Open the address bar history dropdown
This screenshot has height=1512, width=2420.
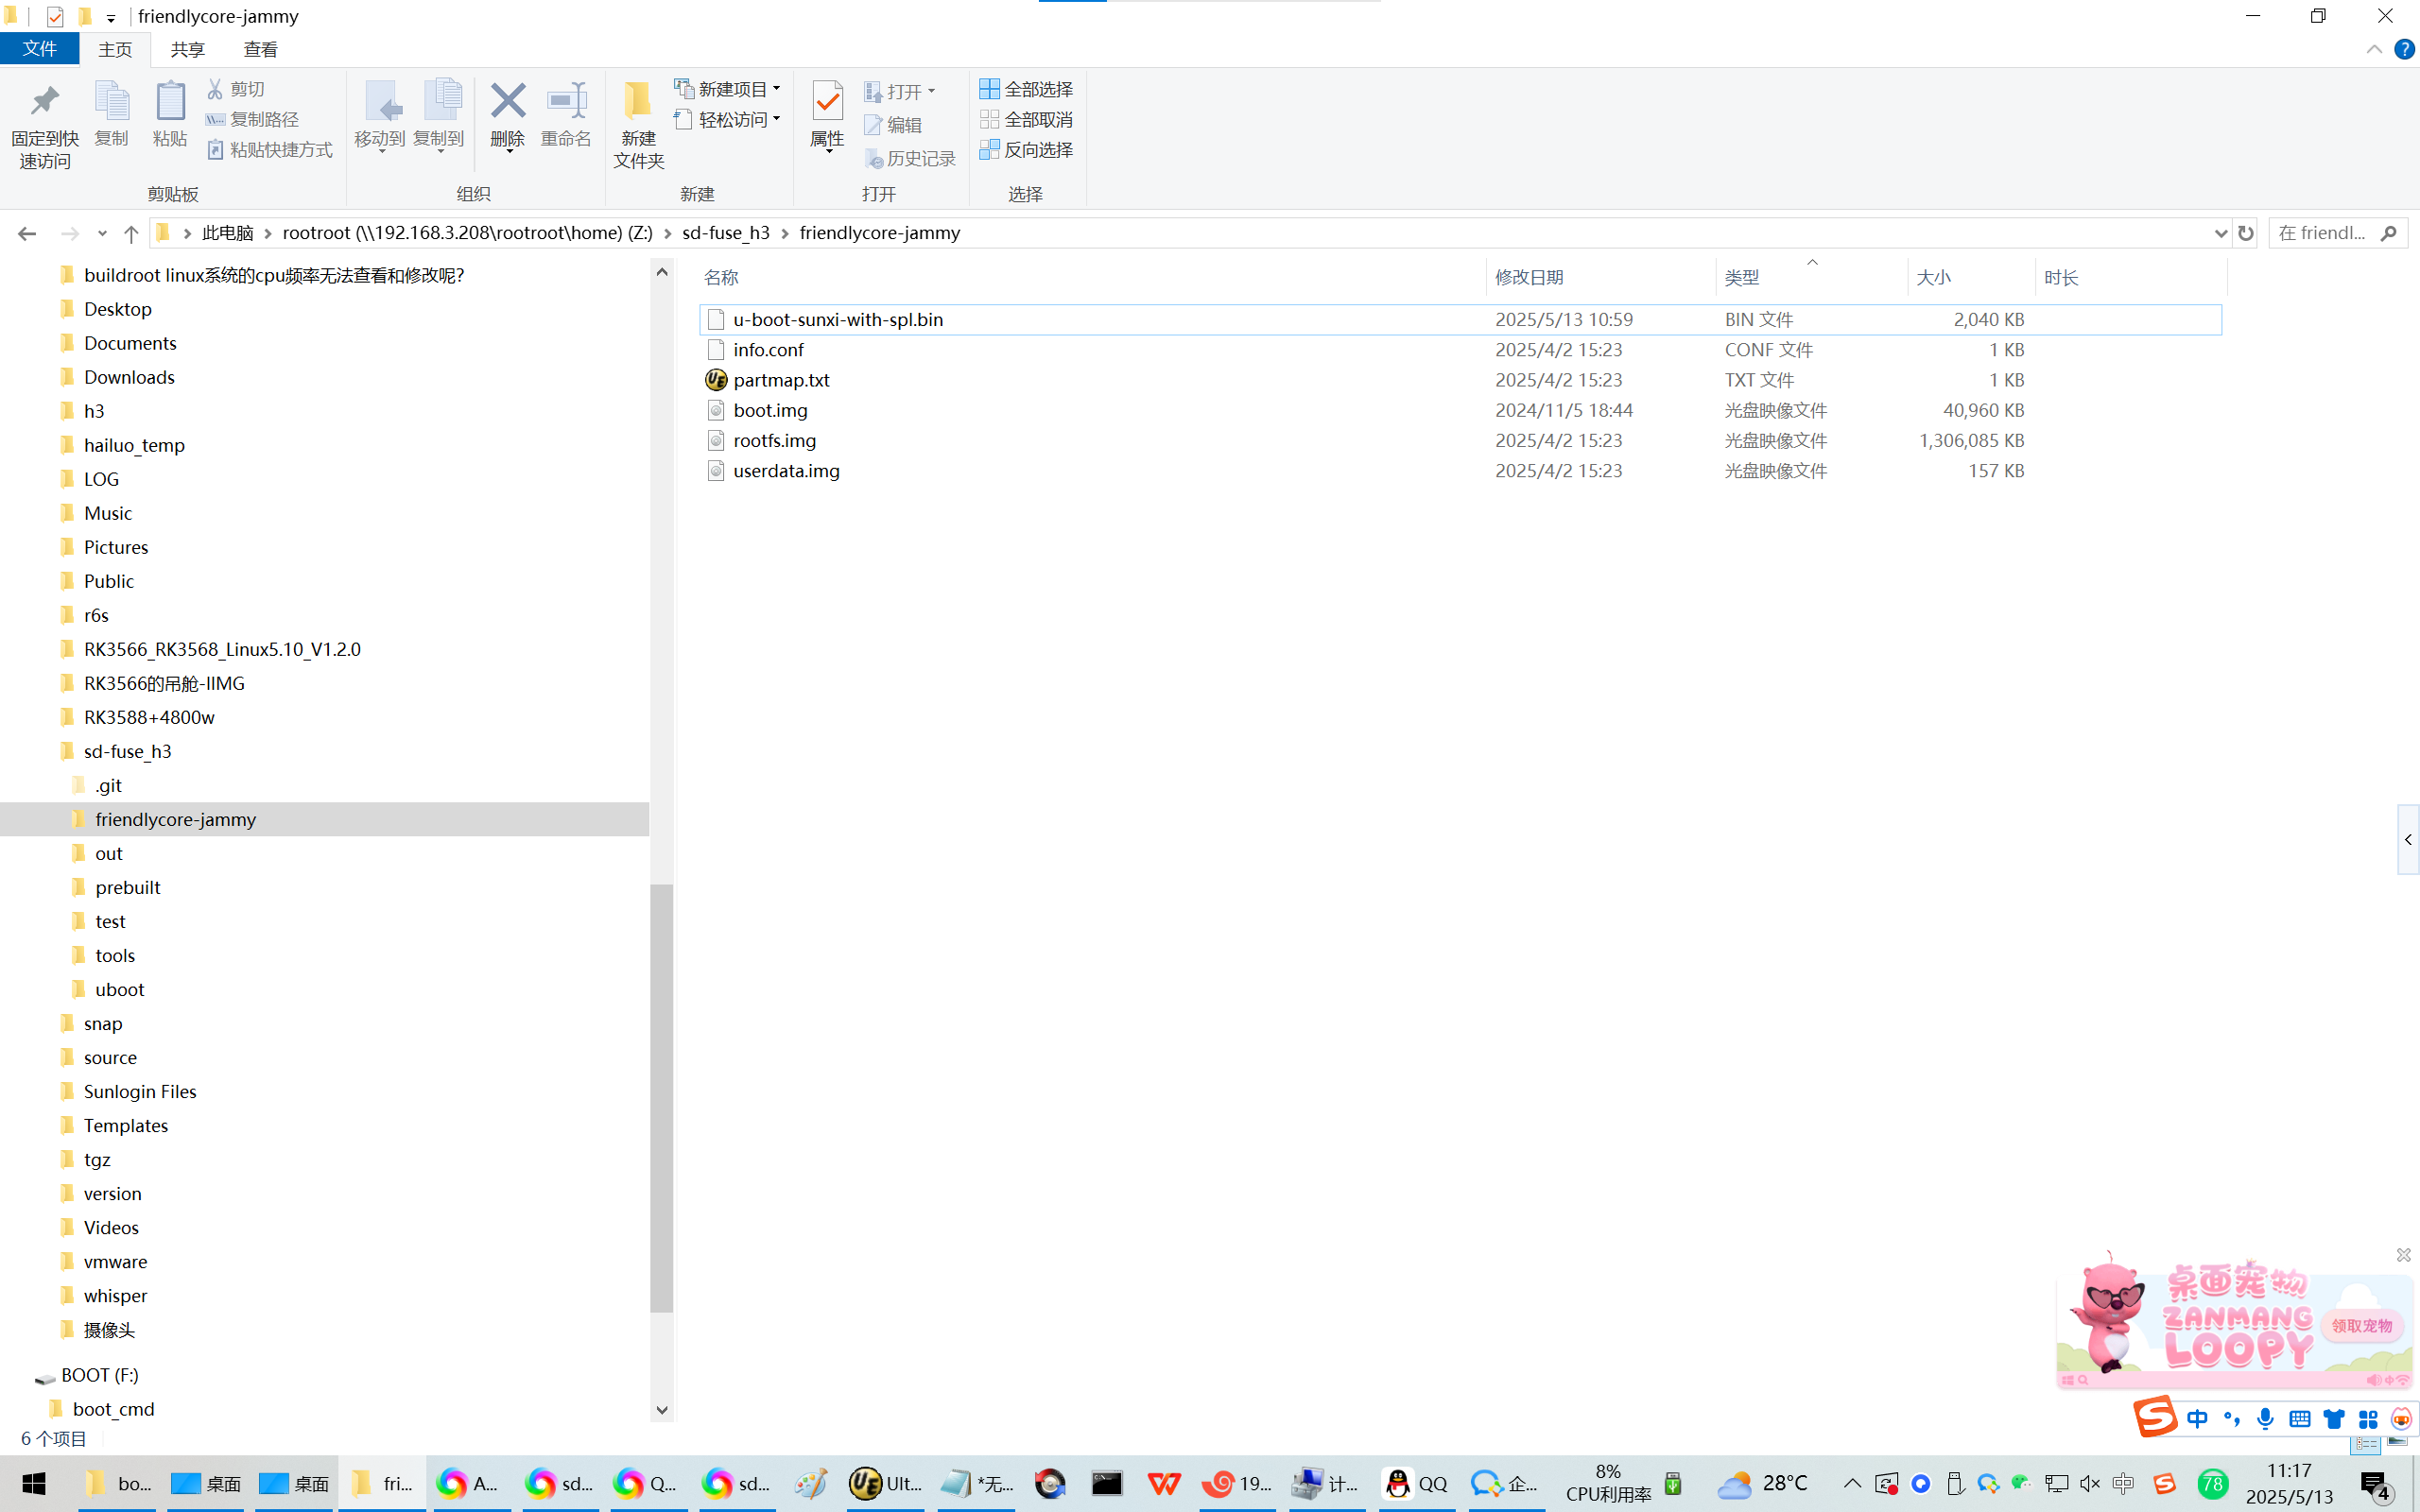[2221, 233]
